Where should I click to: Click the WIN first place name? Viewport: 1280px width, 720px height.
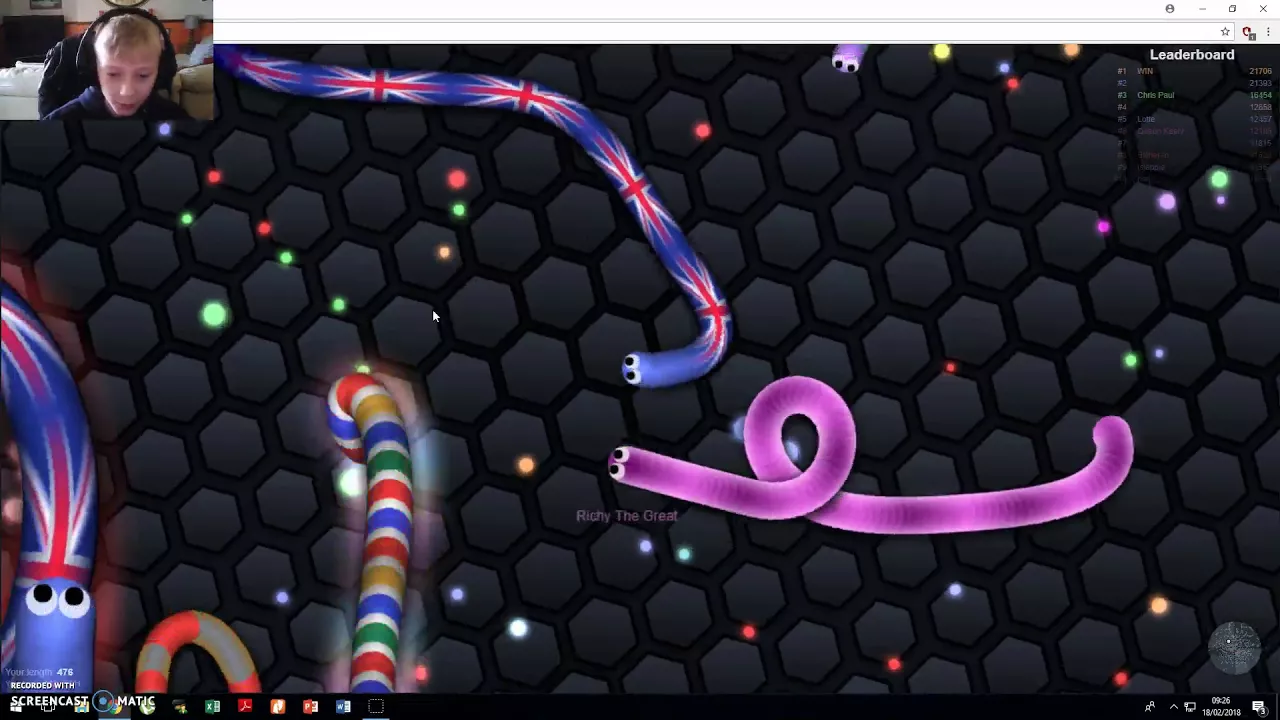tap(1145, 71)
